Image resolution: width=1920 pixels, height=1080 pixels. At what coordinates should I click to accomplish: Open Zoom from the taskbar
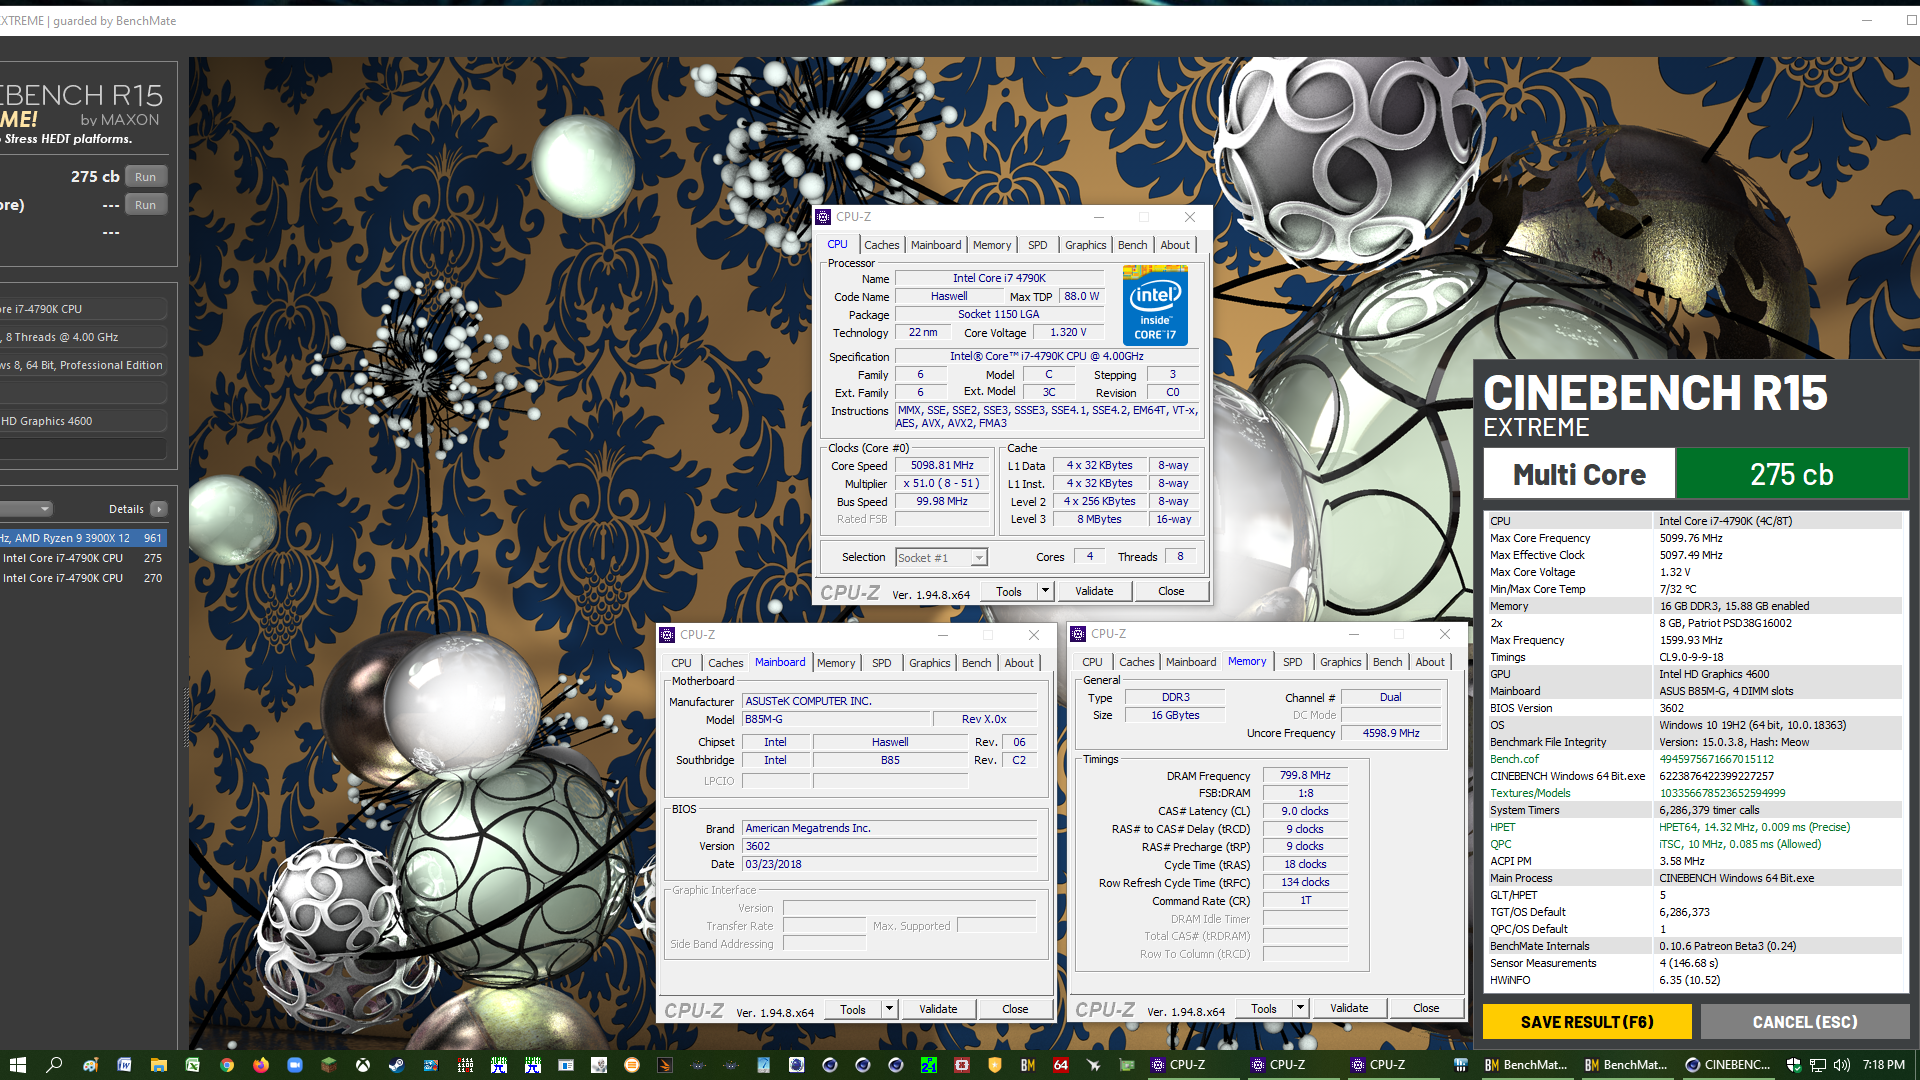tap(295, 1065)
